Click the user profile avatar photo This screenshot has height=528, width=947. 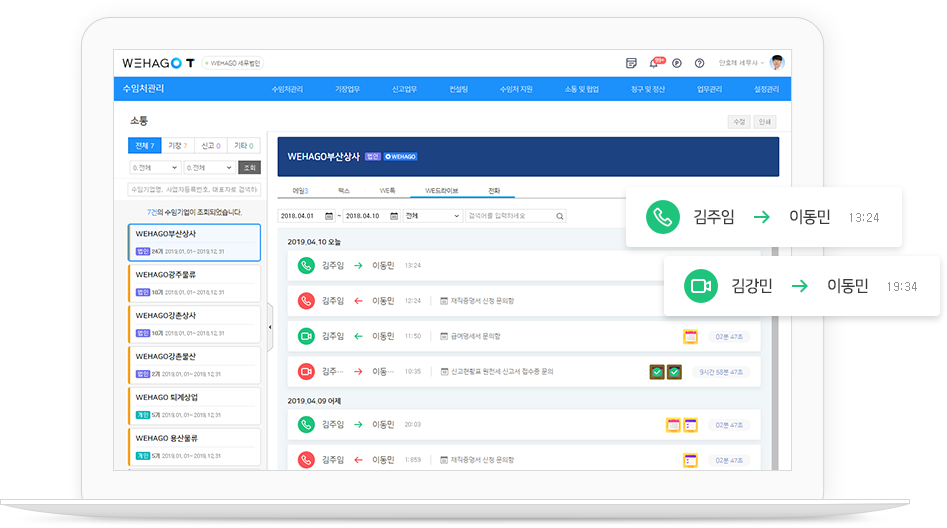[777, 62]
